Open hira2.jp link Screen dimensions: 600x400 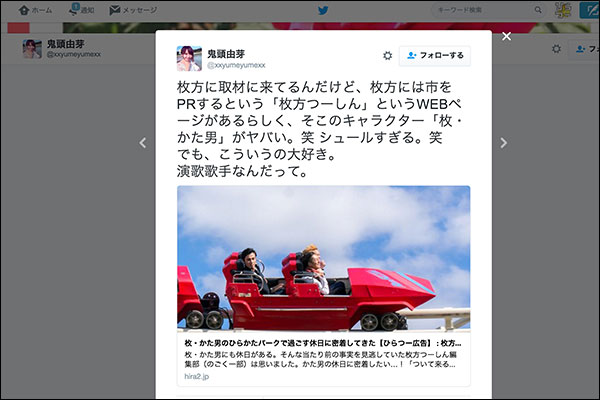[197, 376]
